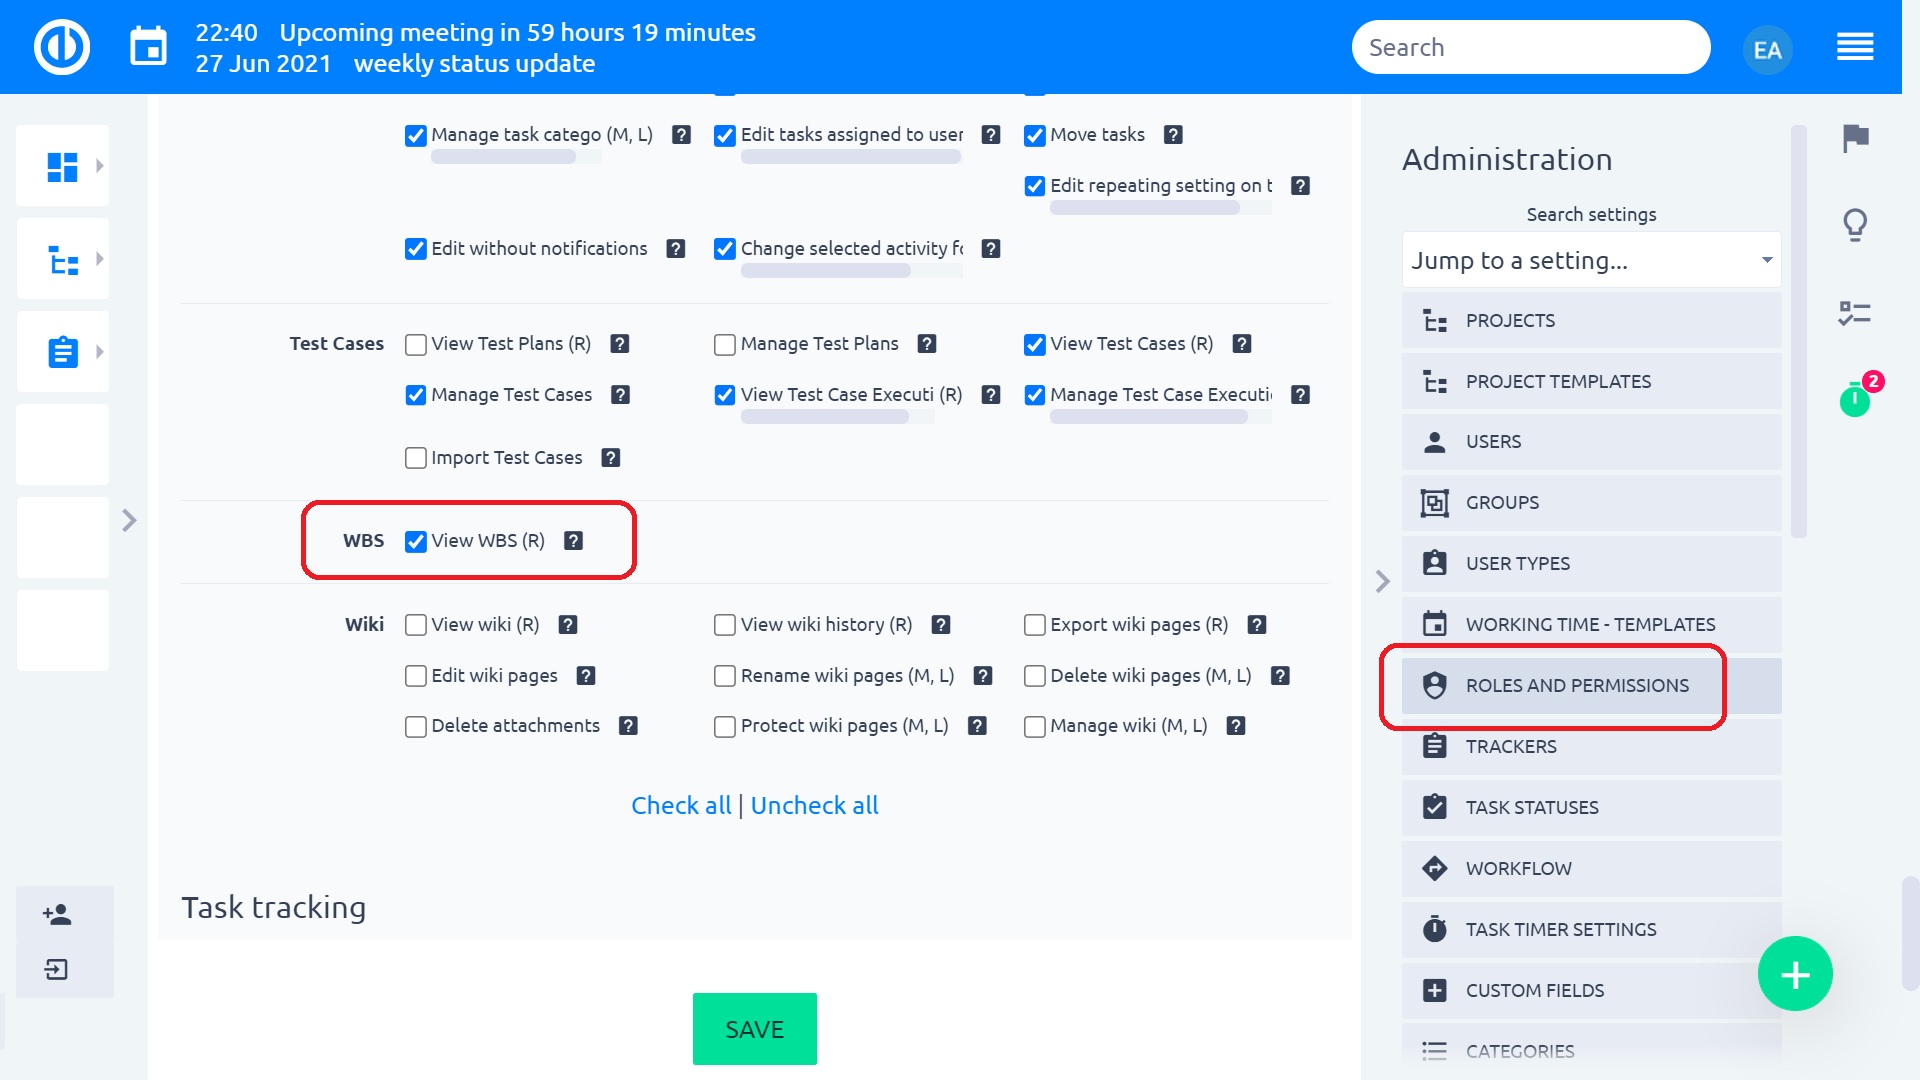Enable the Import Test Cases permission
Image resolution: width=1920 pixels, height=1080 pixels.
pyautogui.click(x=416, y=458)
